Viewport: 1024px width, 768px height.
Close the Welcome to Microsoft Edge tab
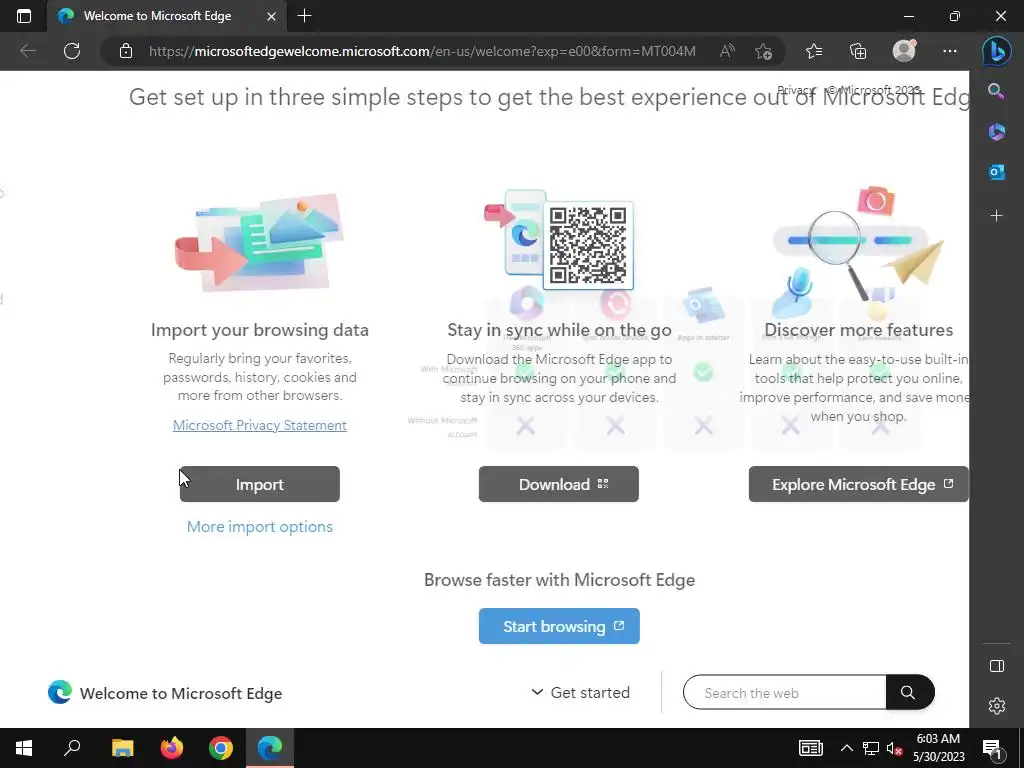click(272, 16)
